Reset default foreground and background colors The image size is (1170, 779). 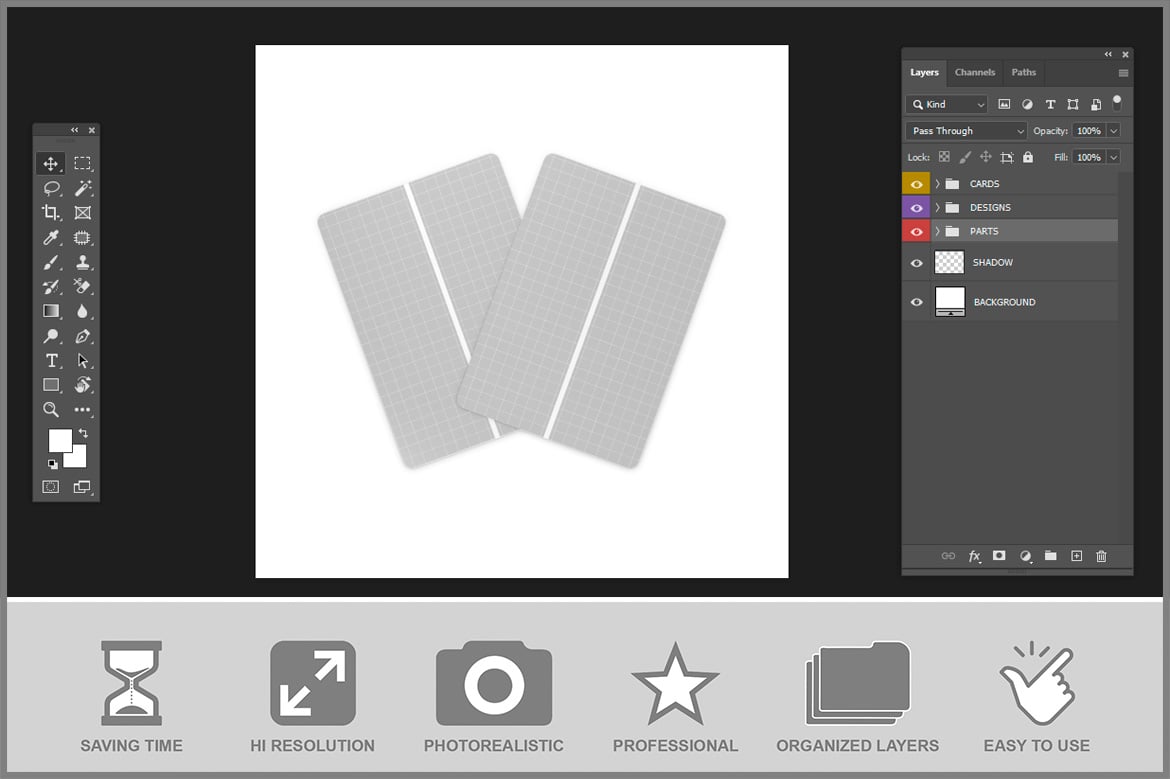[53, 464]
